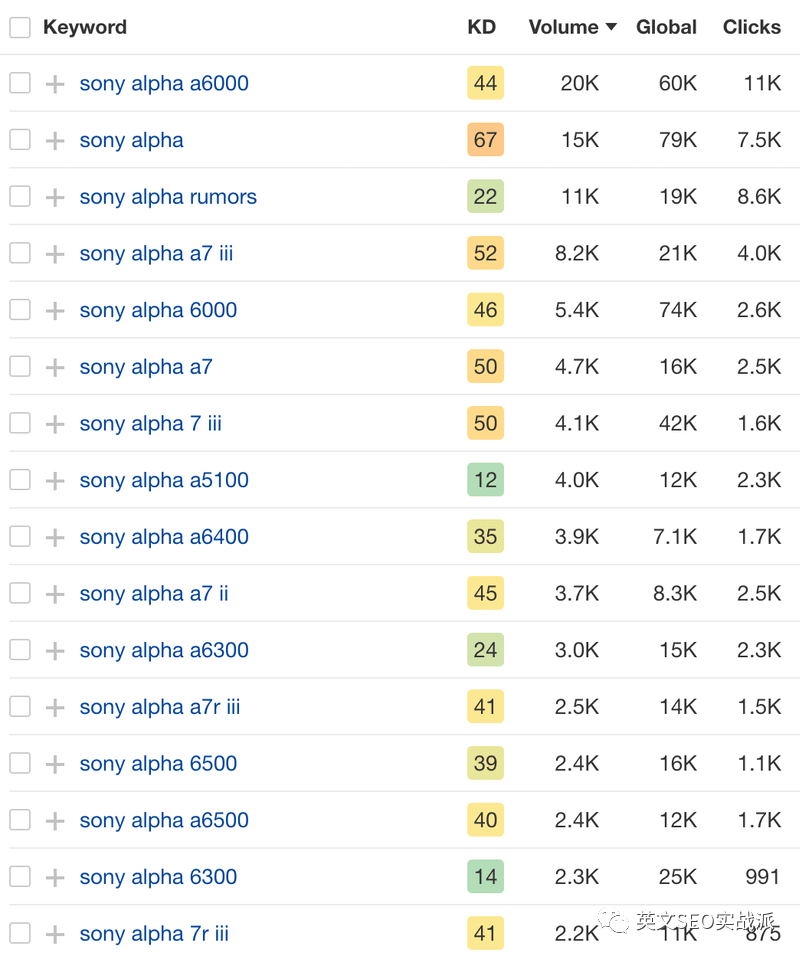Check the box for sony alpha row
Viewport: 800px width, 956px height.
click(x=20, y=140)
